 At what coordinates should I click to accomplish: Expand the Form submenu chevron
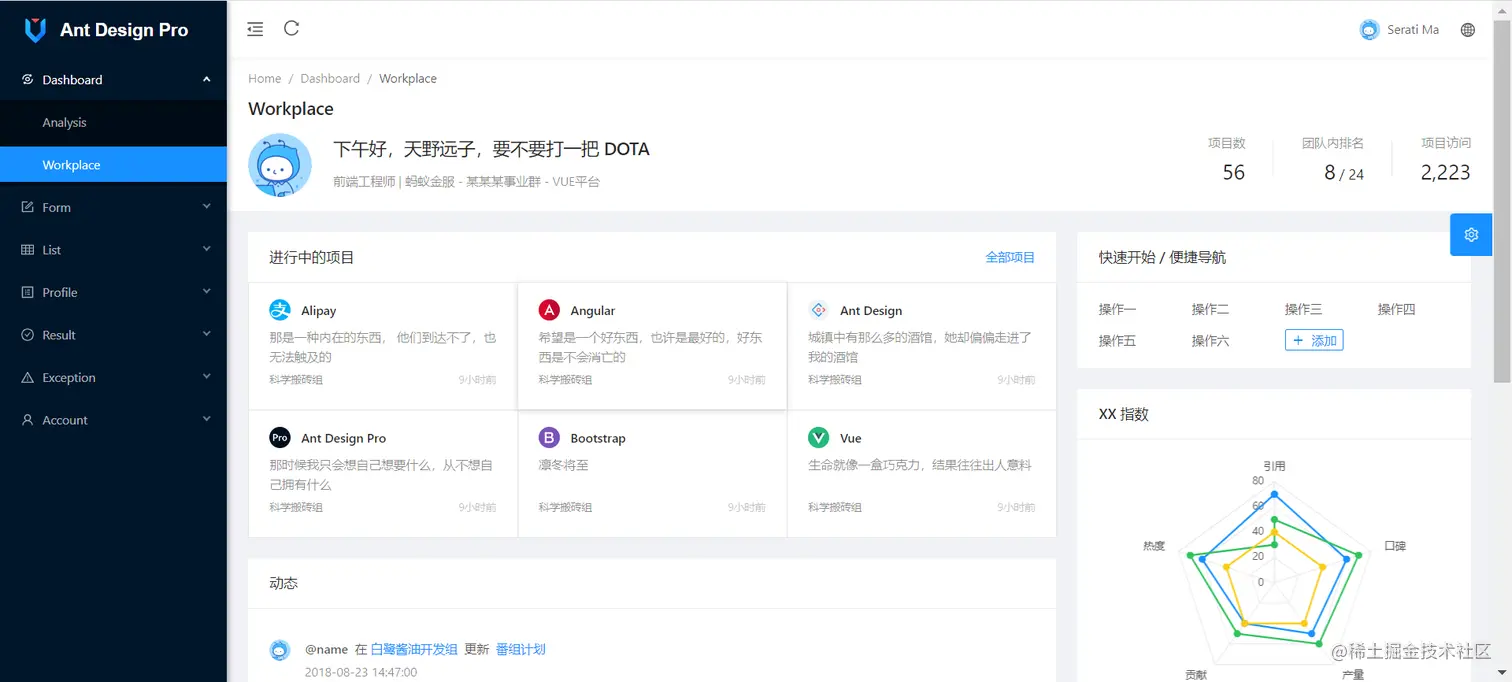pyautogui.click(x=207, y=207)
